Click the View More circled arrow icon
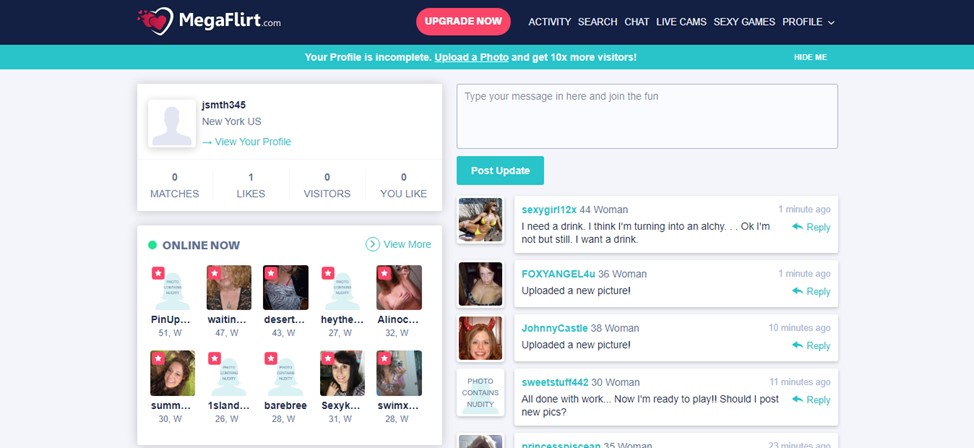 [372, 244]
